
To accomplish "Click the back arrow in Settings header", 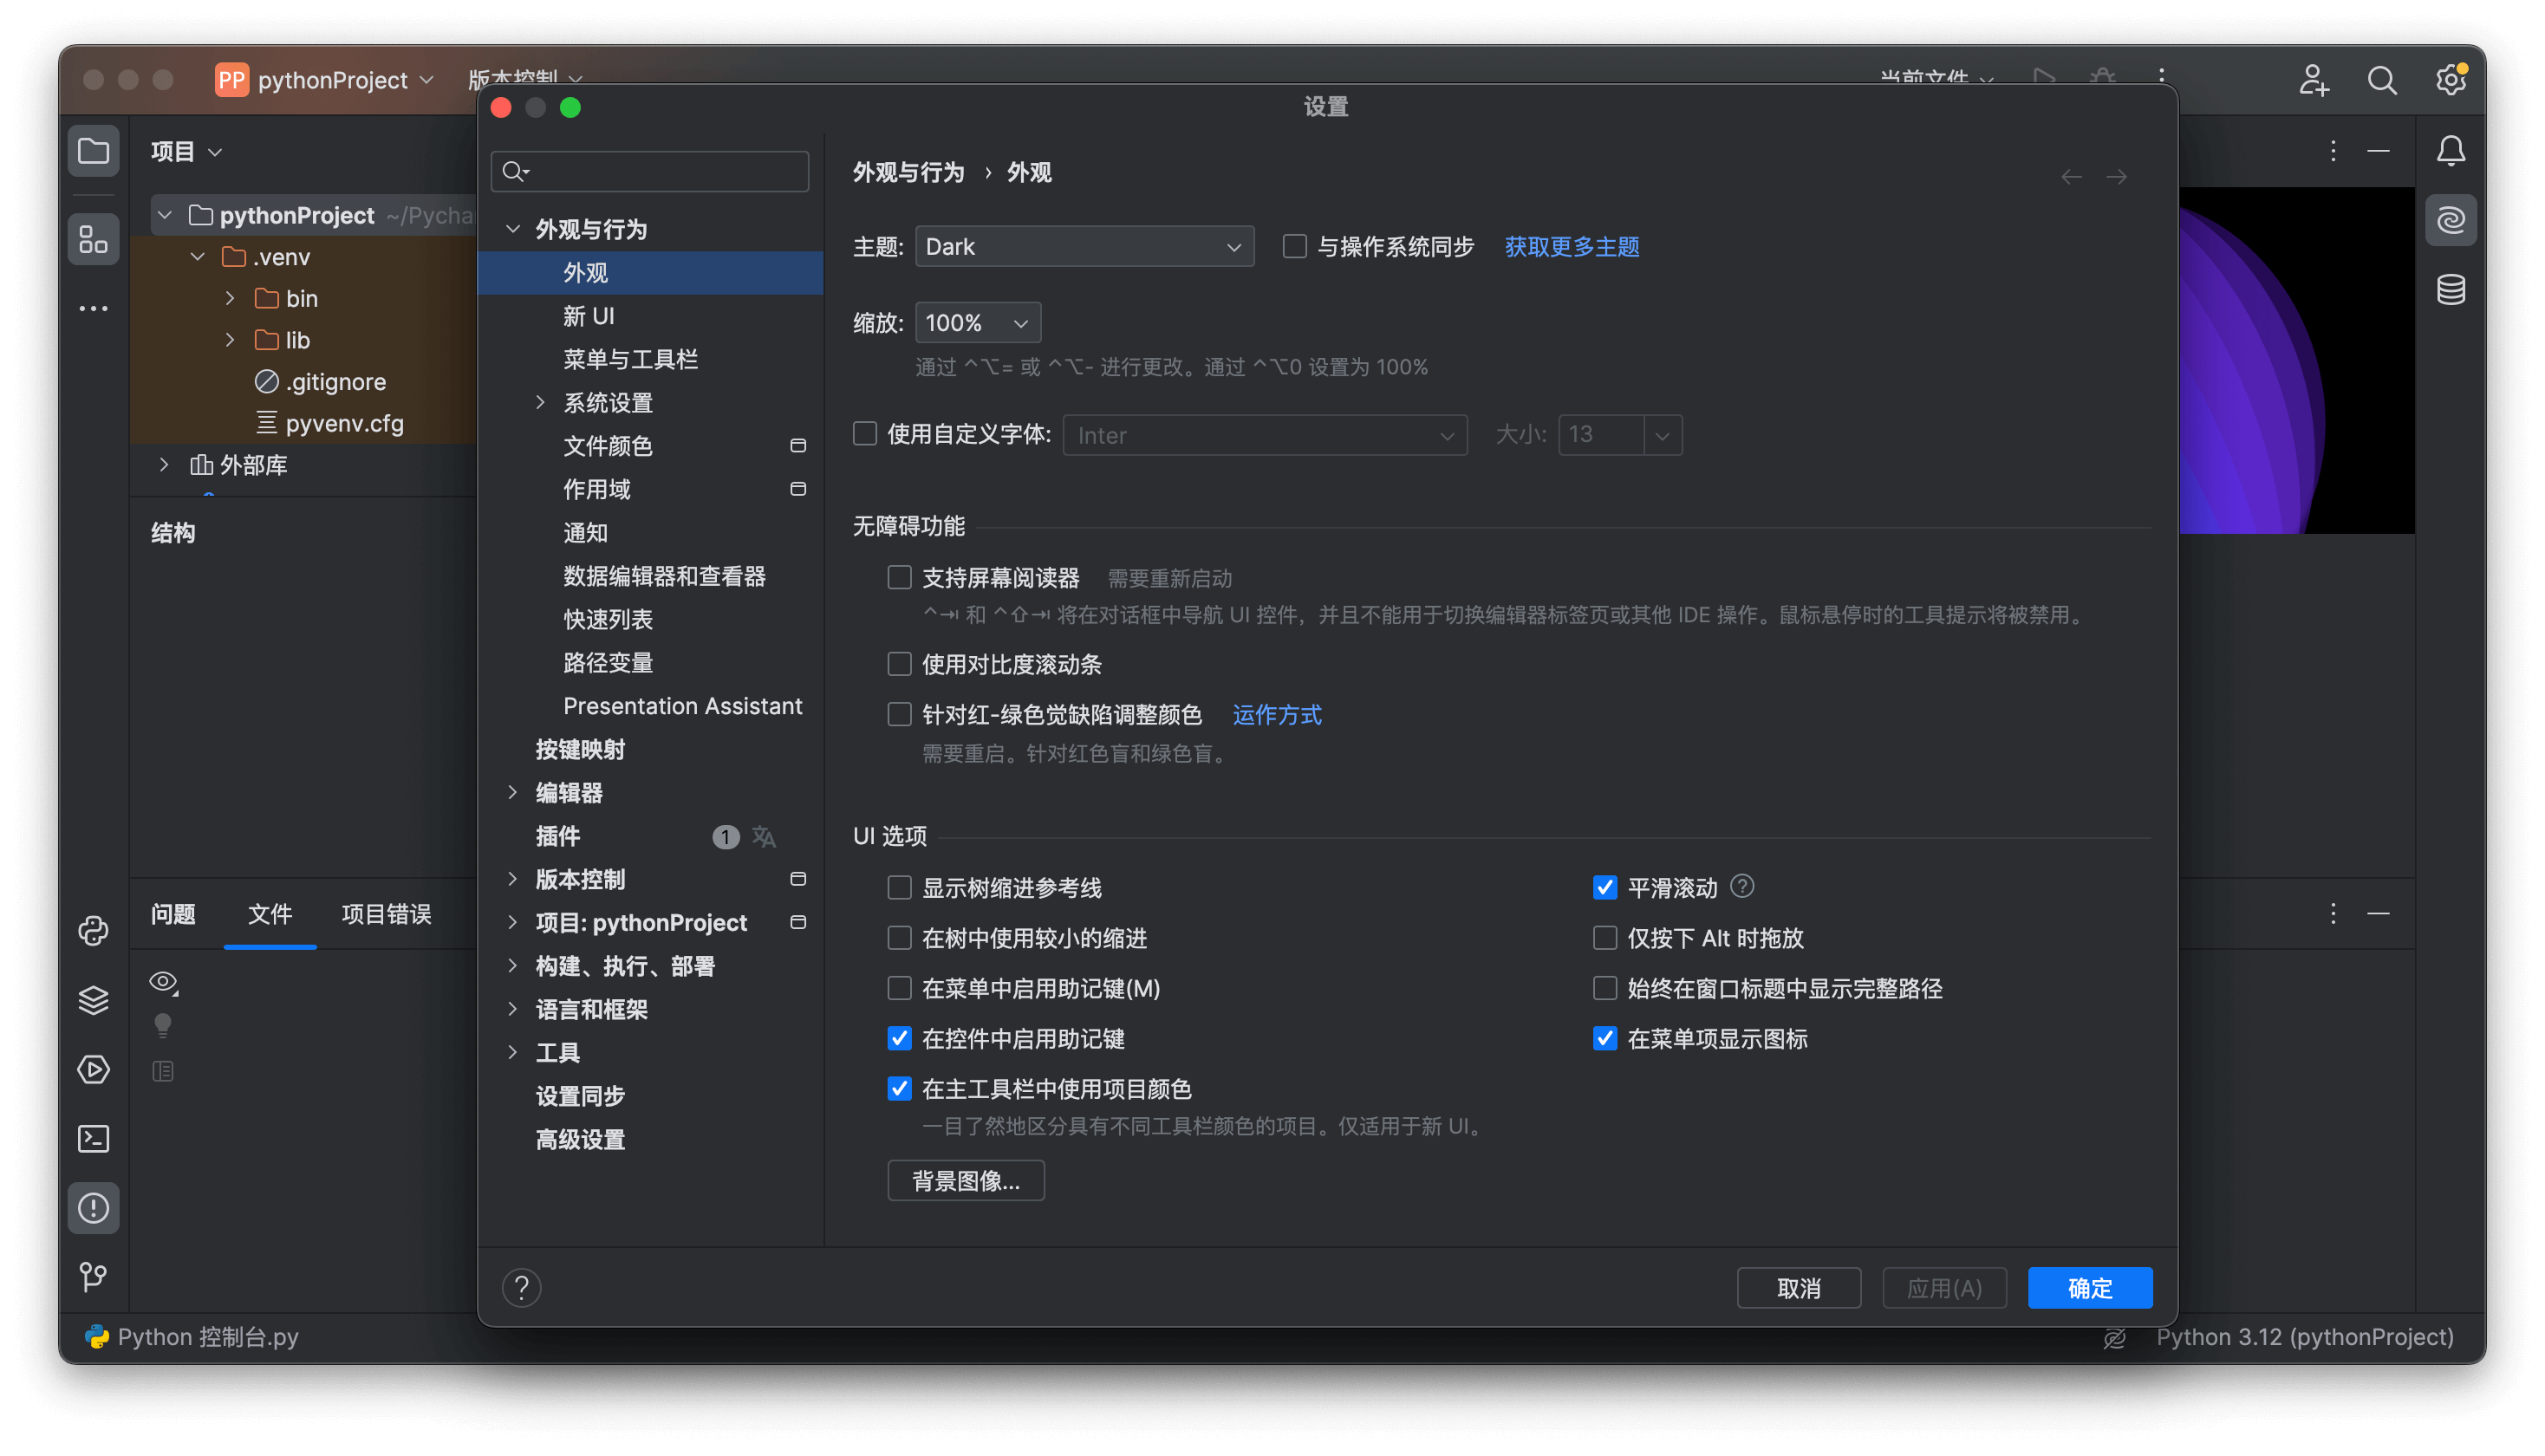I will [2071, 177].
